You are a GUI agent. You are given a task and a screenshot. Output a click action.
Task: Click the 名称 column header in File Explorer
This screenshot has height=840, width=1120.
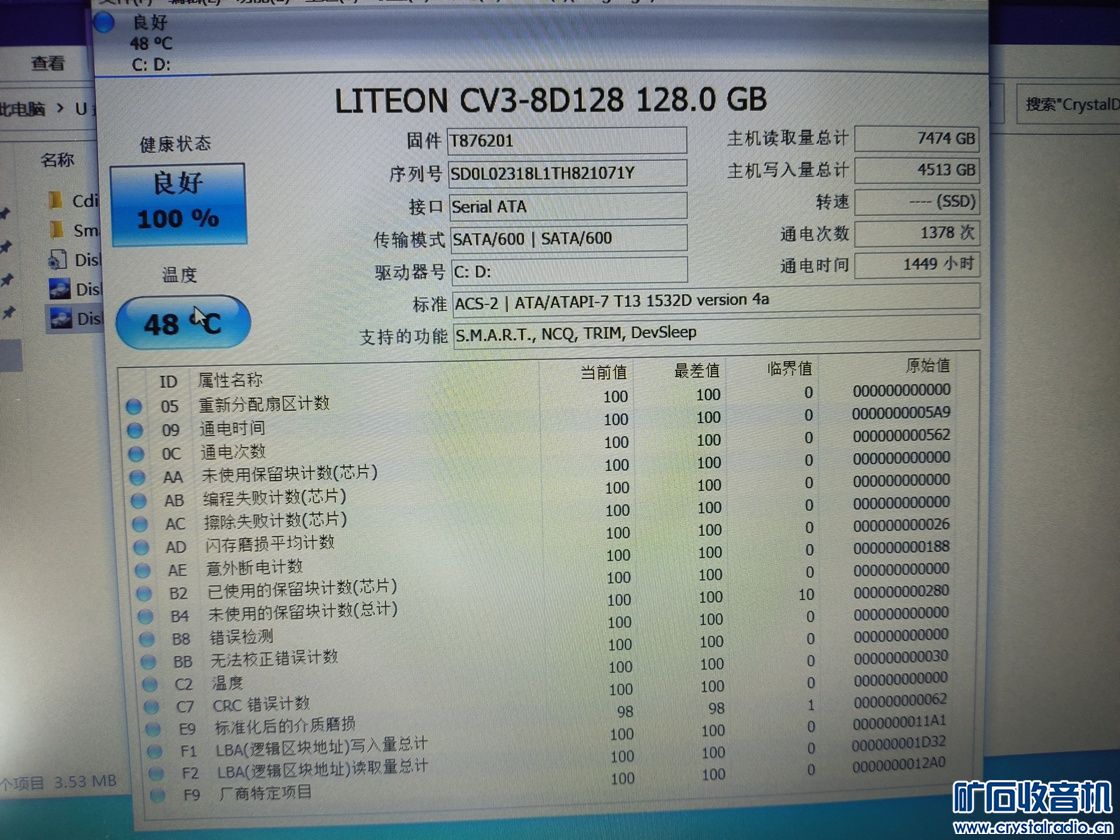pyautogui.click(x=57, y=160)
